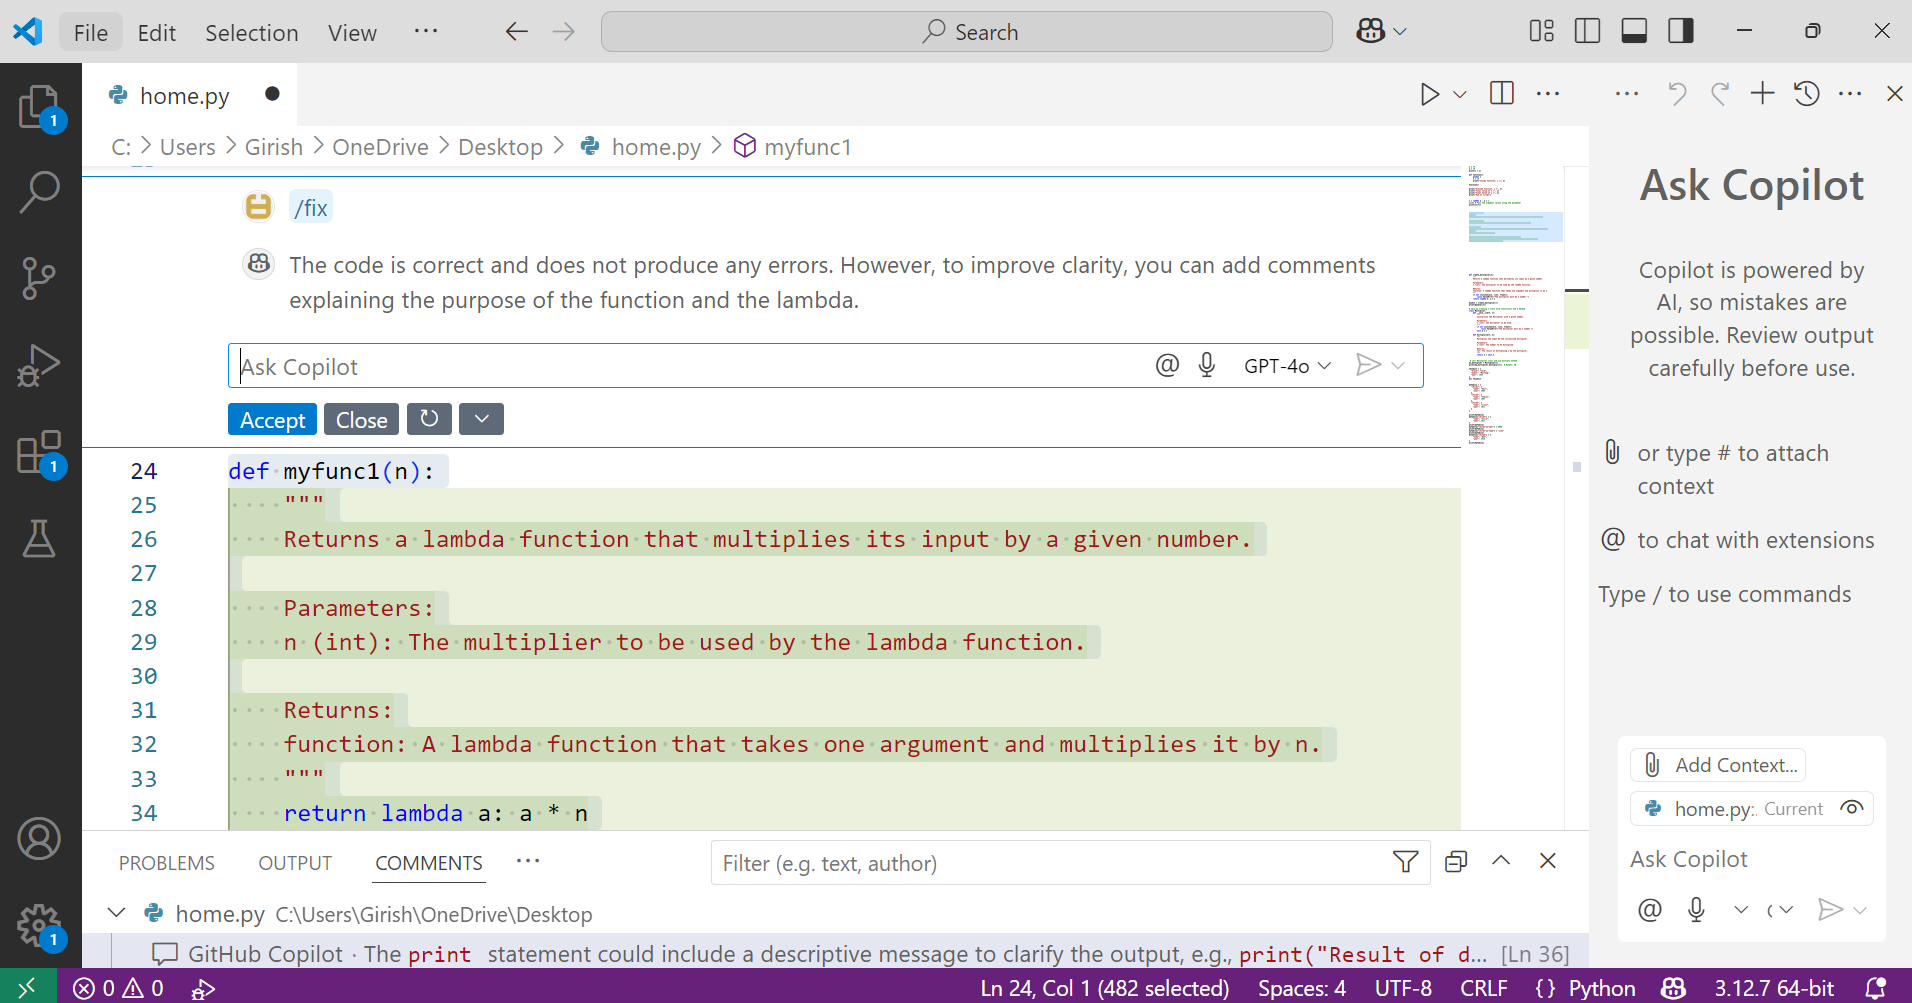Switch to the PROBLEMS tab

point(166,862)
